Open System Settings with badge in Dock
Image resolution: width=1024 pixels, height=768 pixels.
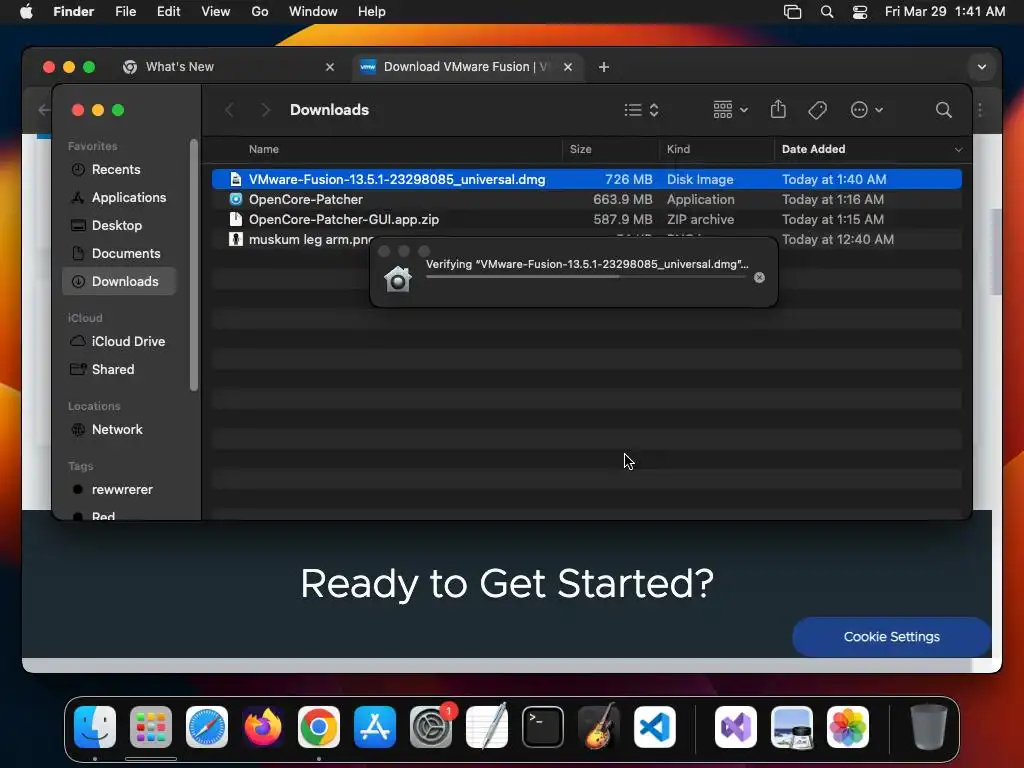click(x=431, y=727)
